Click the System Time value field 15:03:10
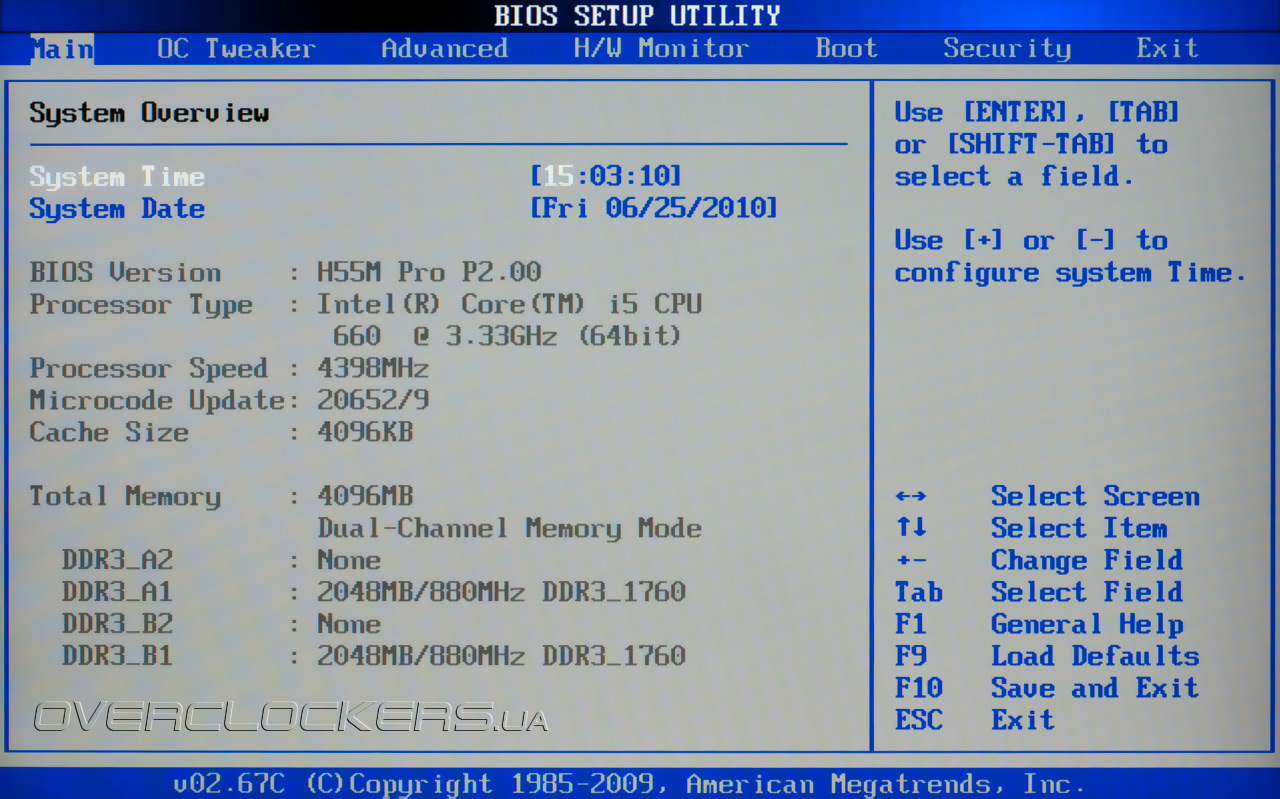Screen dimensions: 1280x799 click(x=606, y=177)
